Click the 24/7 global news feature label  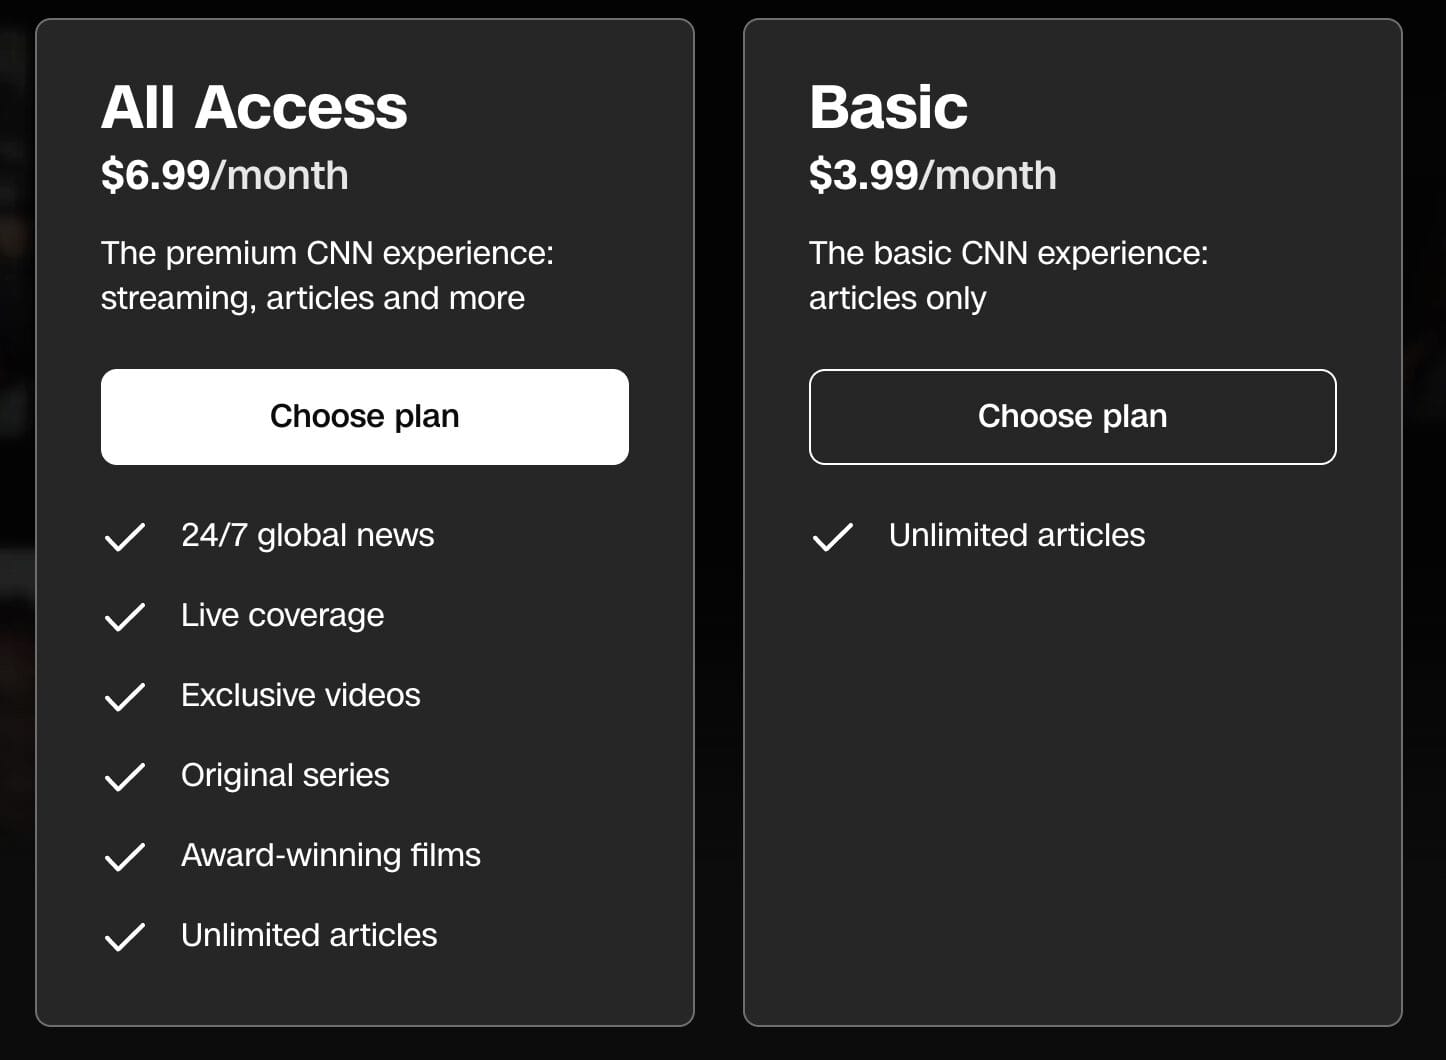pyautogui.click(x=307, y=536)
